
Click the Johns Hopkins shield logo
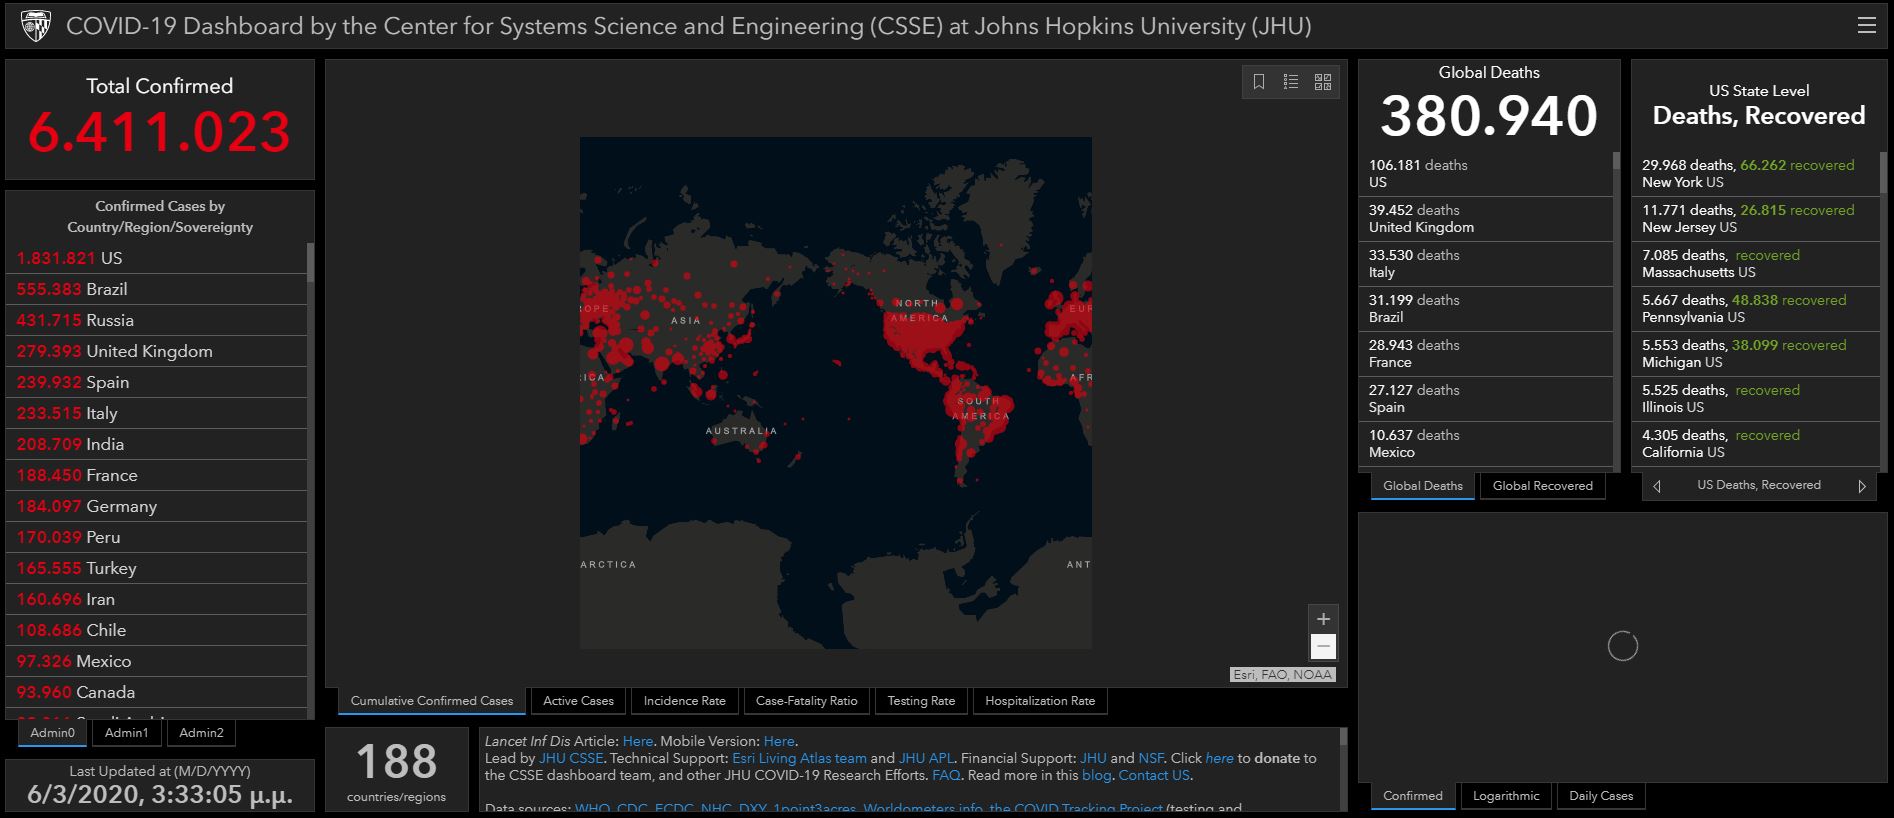tap(35, 26)
